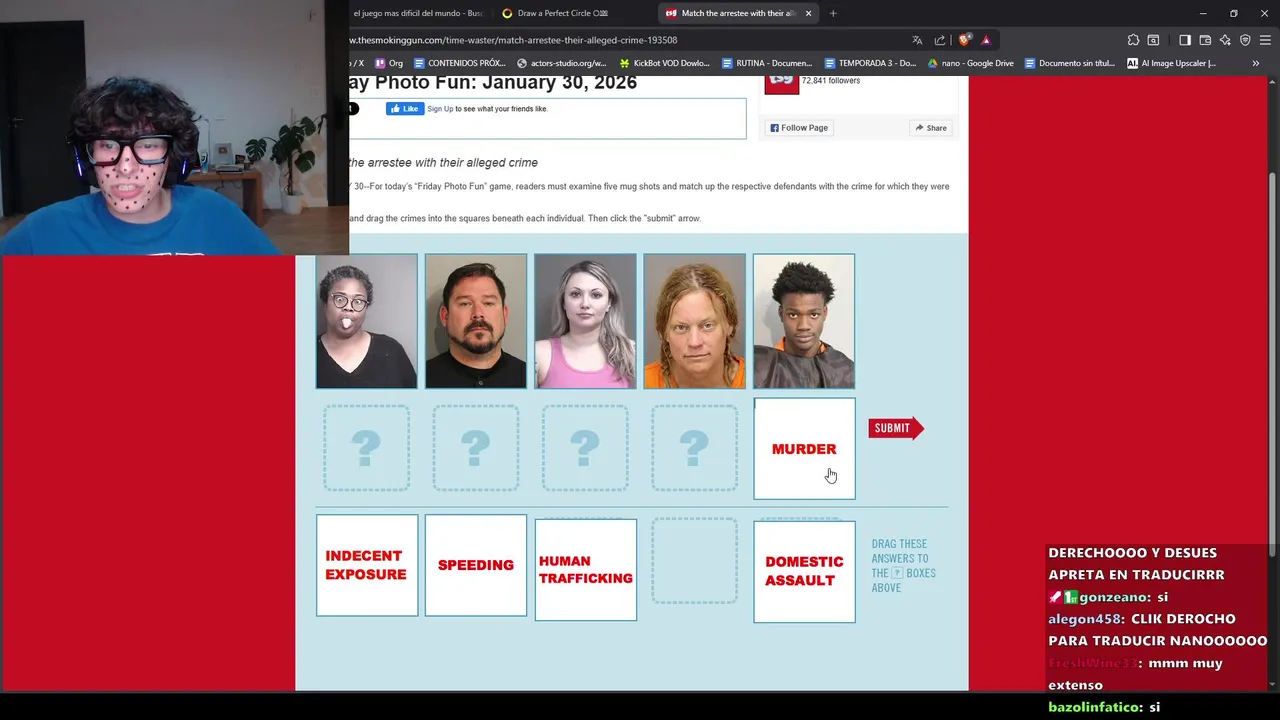Click 'DRAG THESE ANSWERS TO THE BOXES ABOVE' text
Image resolution: width=1280 pixels, height=720 pixels.
903,566
